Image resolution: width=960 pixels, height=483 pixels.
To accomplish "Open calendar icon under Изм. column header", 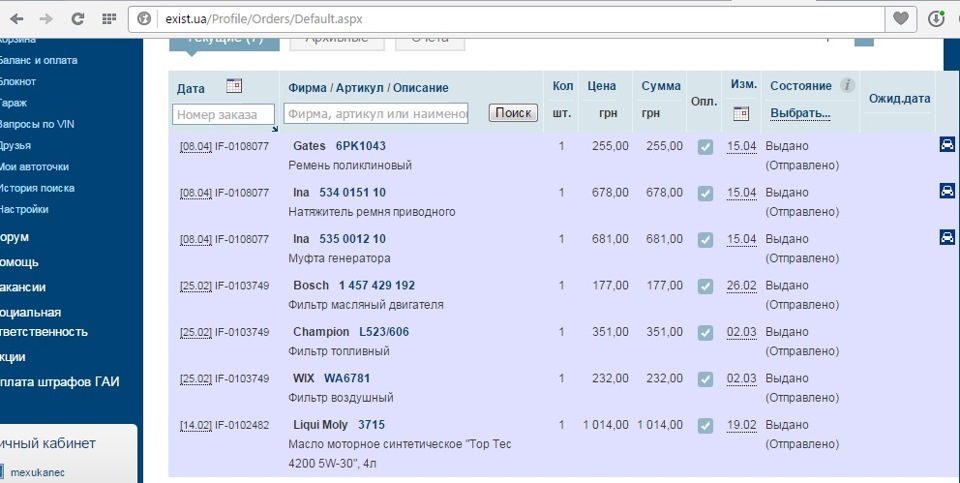I will pos(741,113).
